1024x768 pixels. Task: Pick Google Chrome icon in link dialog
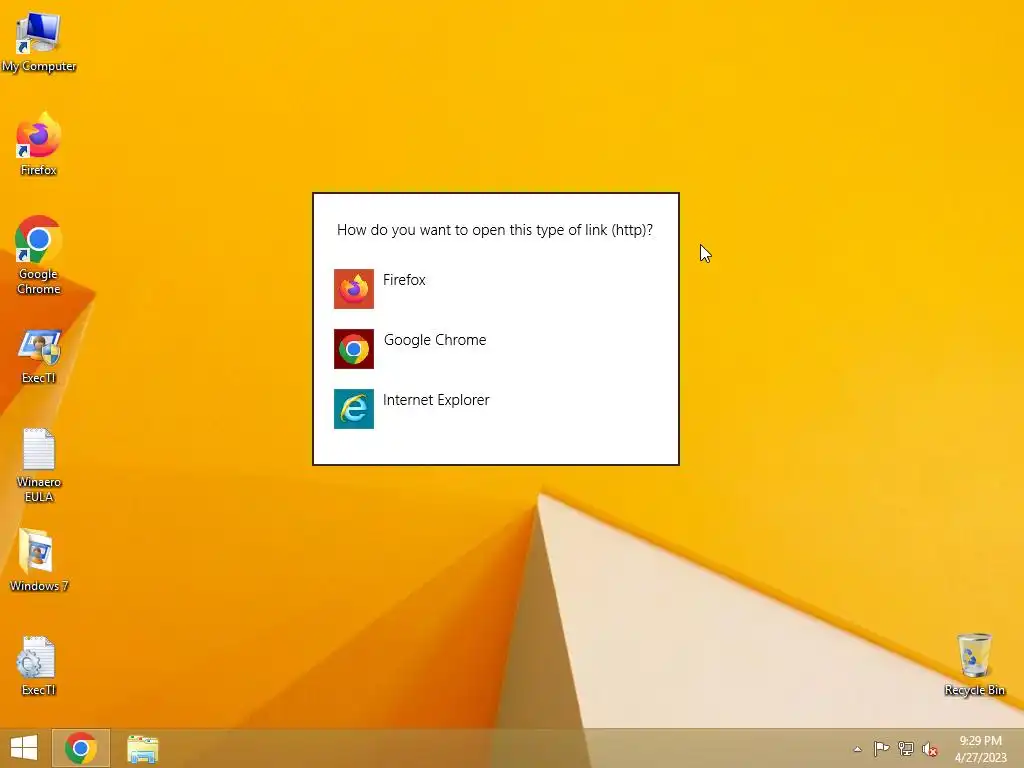354,349
